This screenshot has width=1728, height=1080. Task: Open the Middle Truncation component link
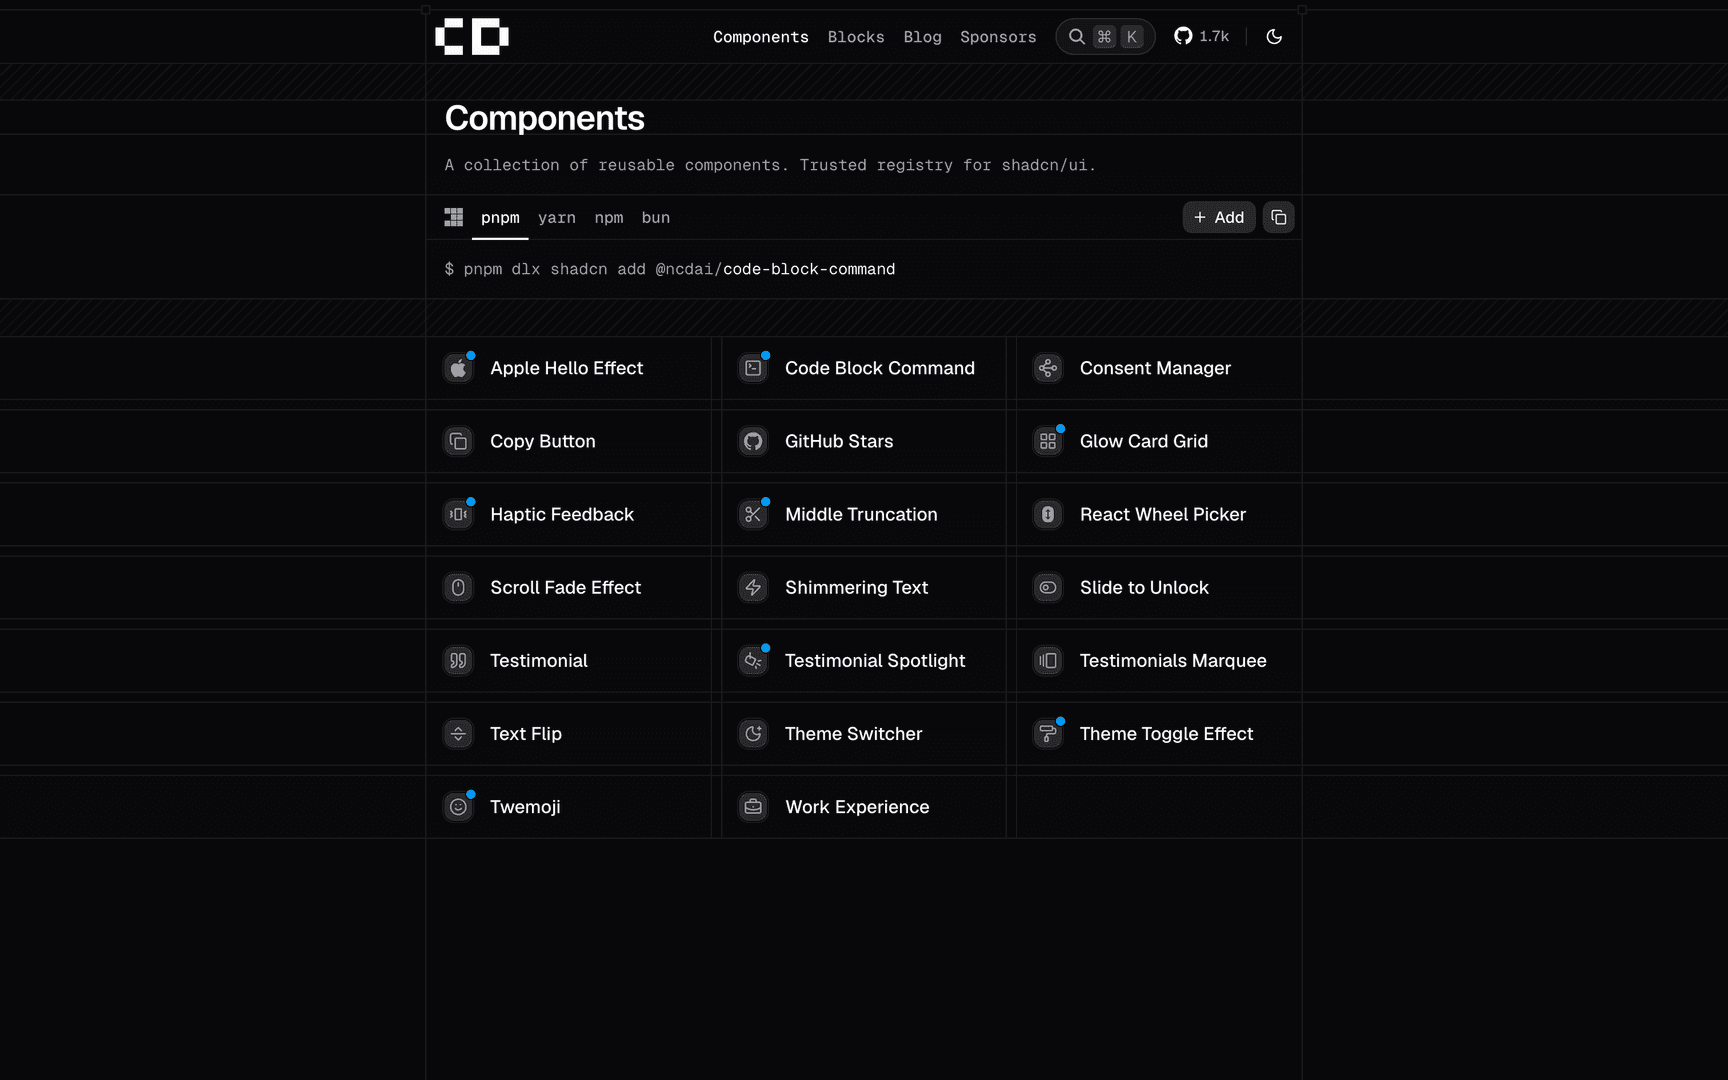(x=863, y=514)
